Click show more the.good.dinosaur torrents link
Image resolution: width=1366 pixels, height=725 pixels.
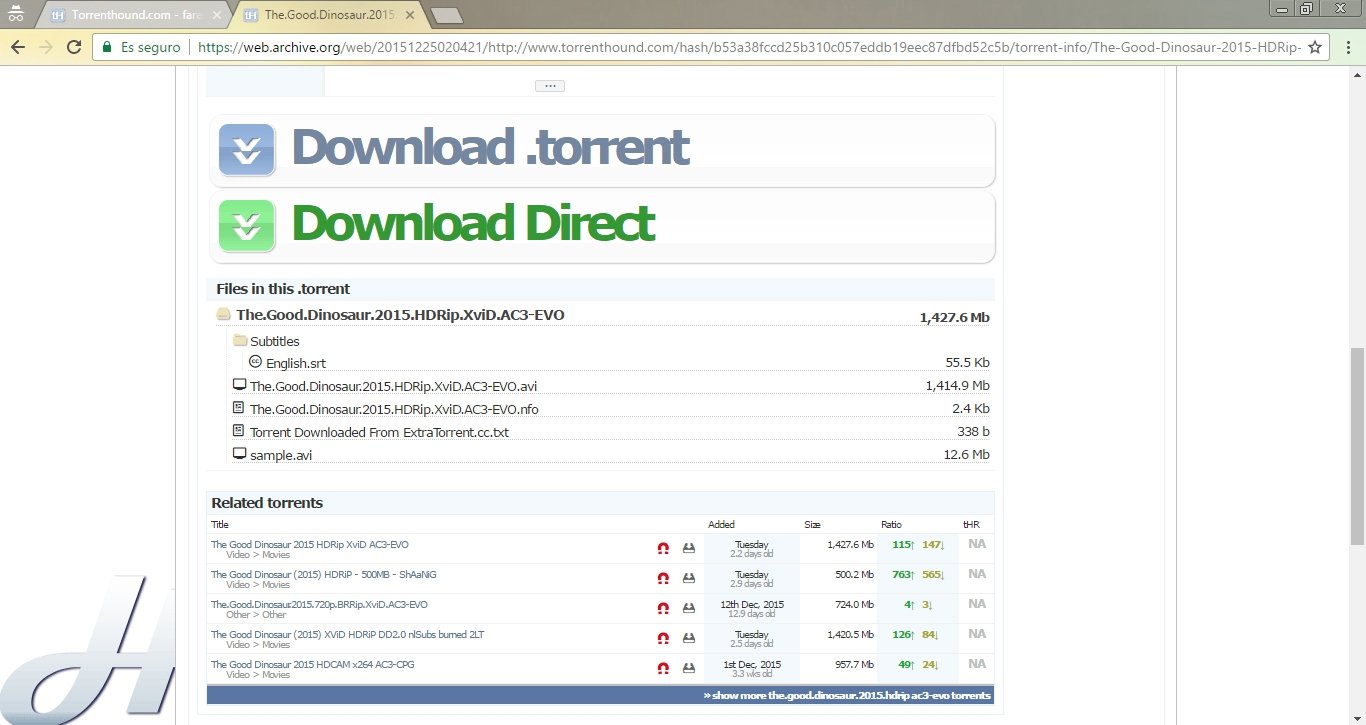(x=847, y=695)
